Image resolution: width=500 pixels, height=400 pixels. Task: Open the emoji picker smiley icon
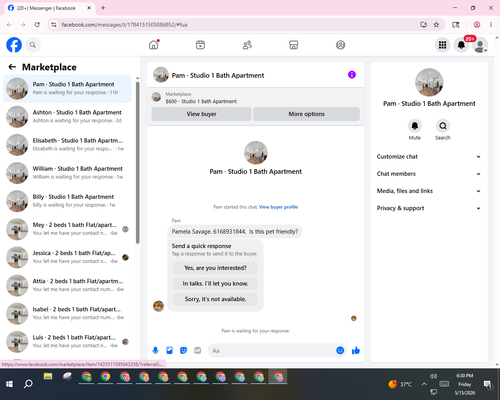pyautogui.click(x=340, y=350)
